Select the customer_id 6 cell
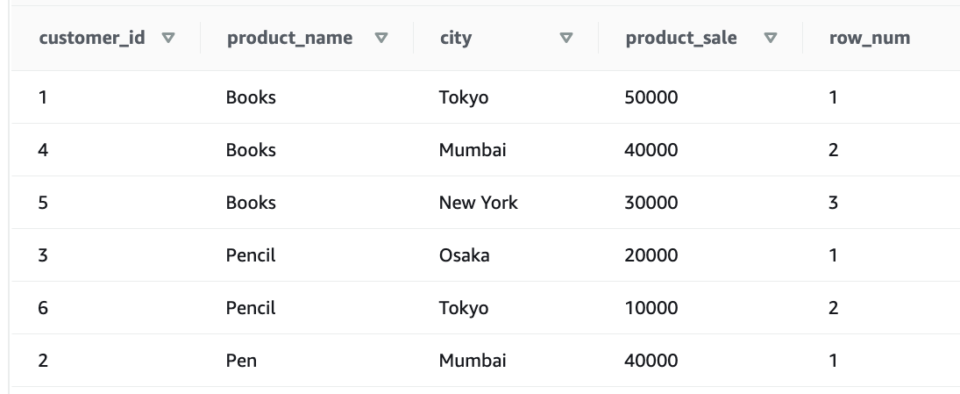The height and width of the screenshot is (394, 960). coord(43,308)
